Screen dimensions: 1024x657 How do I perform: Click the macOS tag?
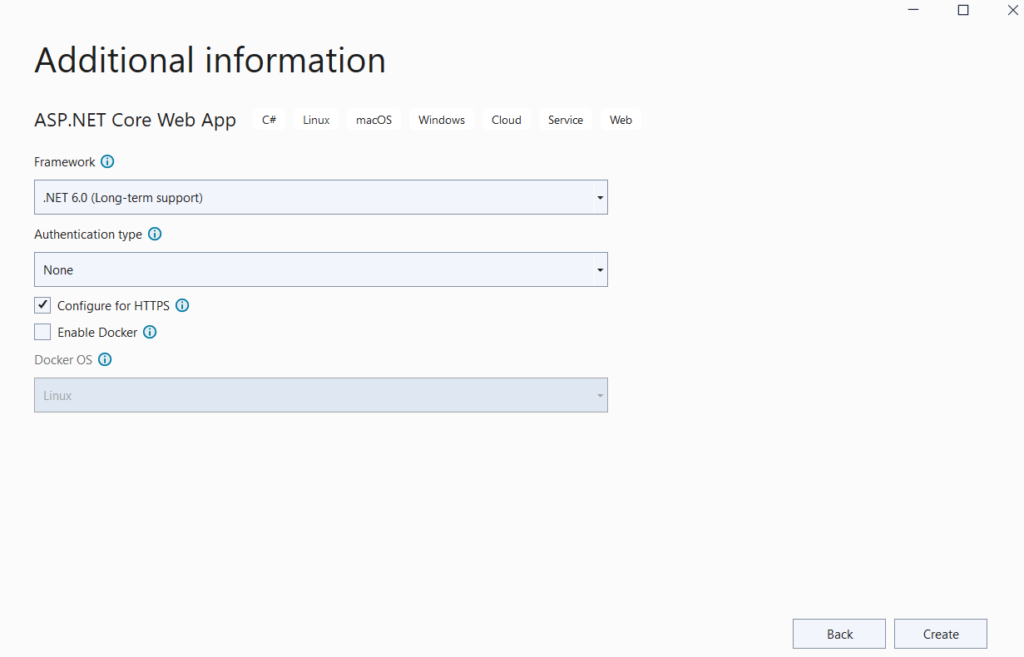coord(374,120)
